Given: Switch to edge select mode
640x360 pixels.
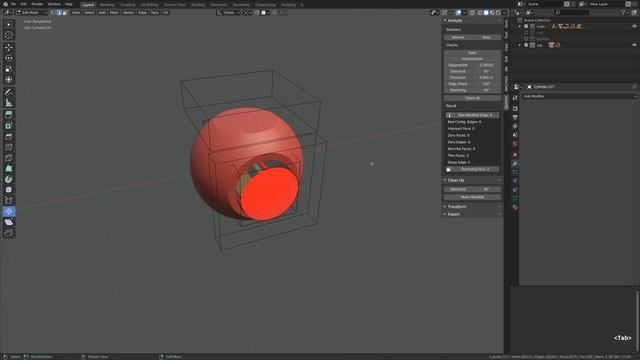Looking at the screenshot, I should tap(59, 13).
